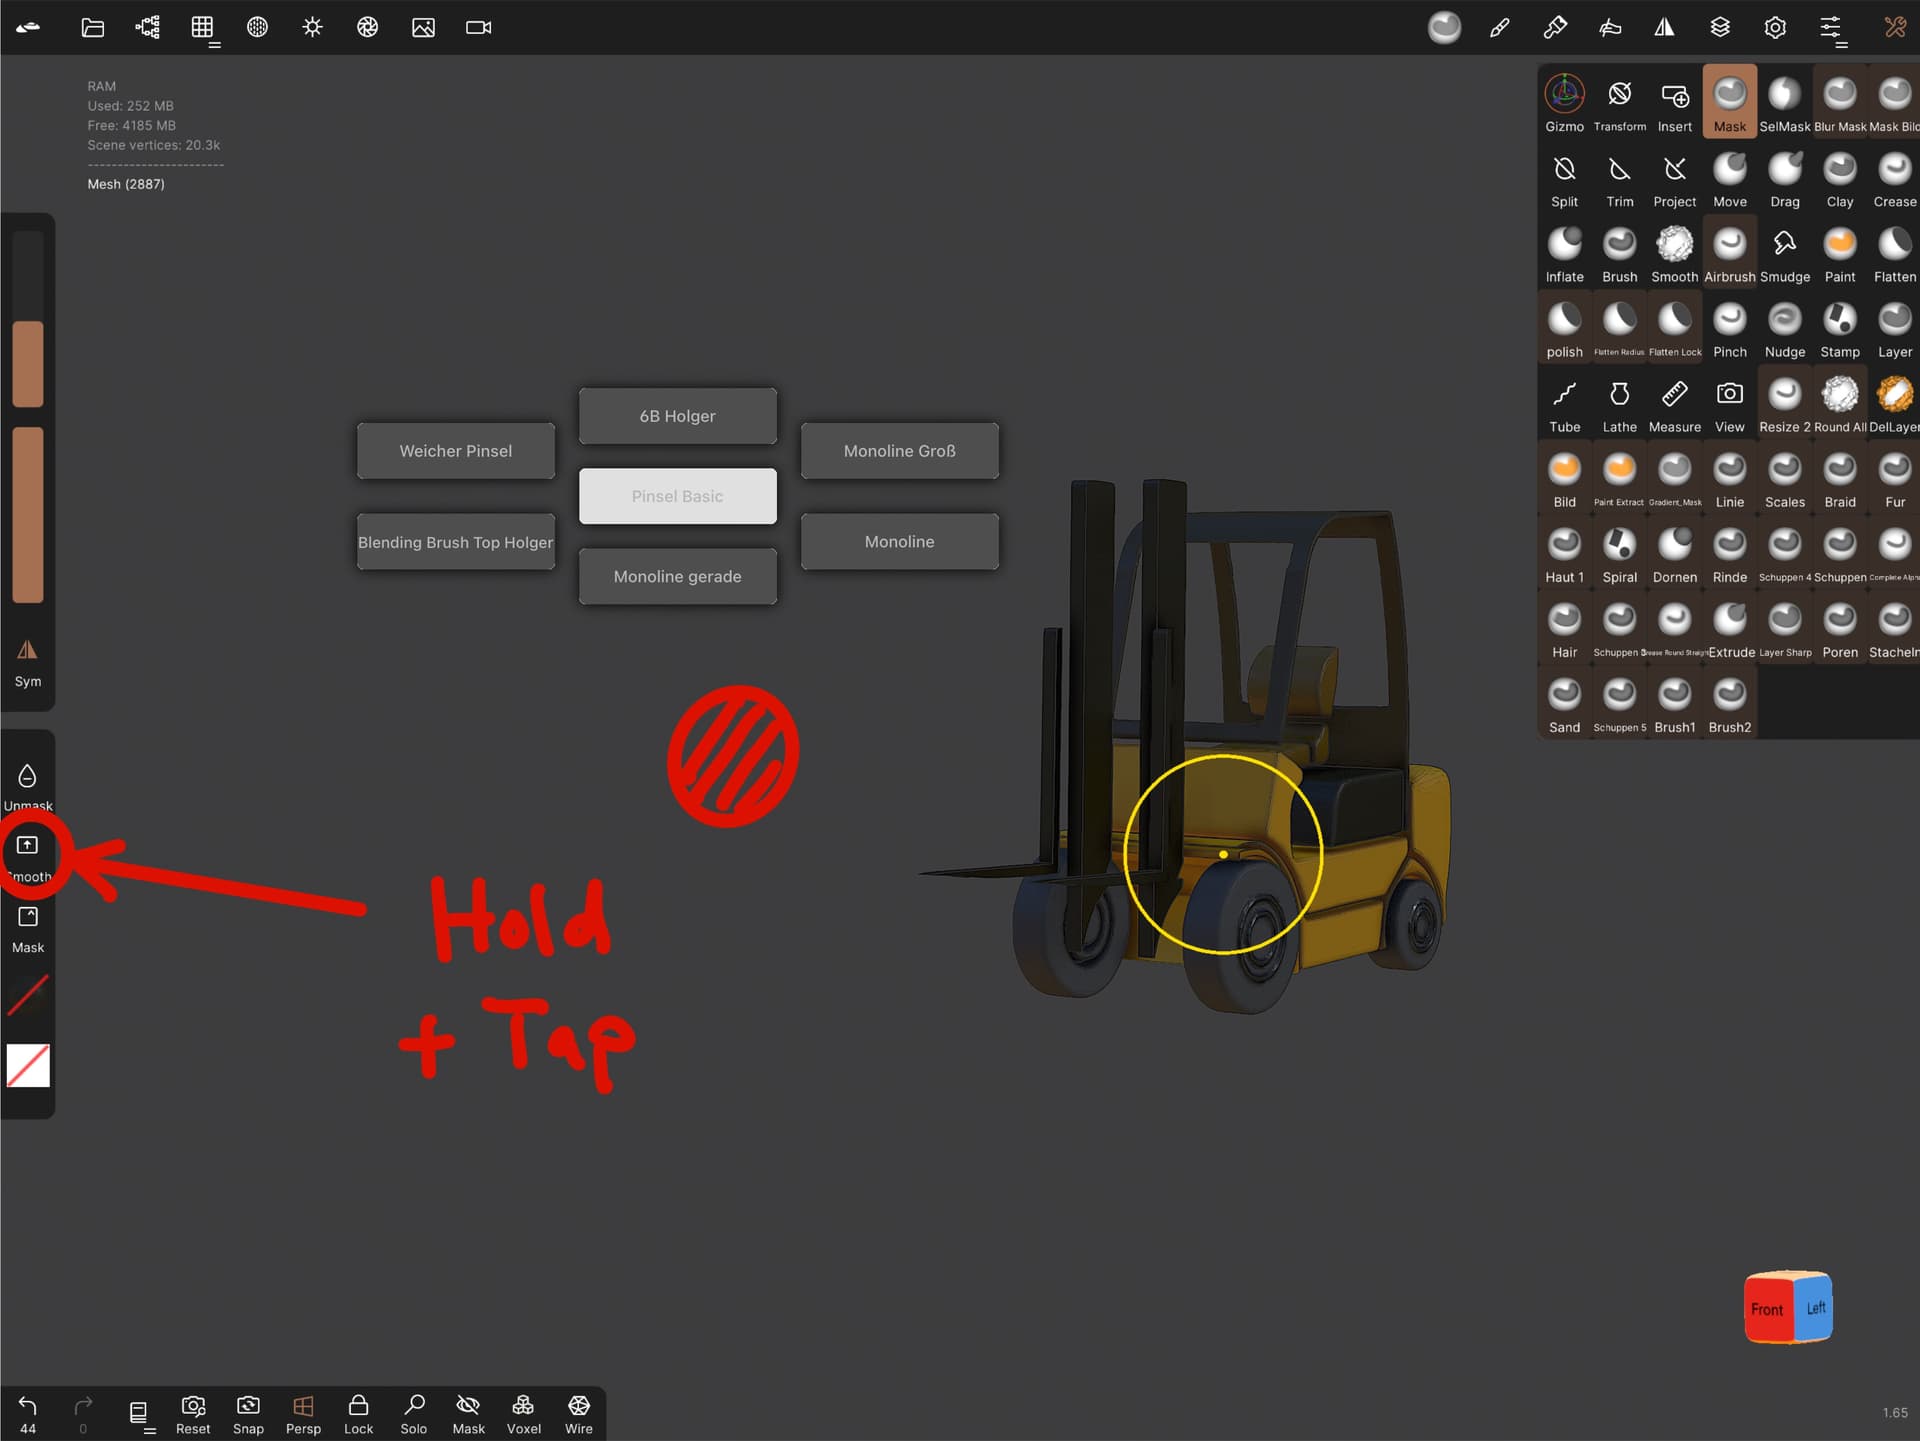Click the white color swatch with red slash
This screenshot has height=1441, width=1920.
(x=28, y=1065)
